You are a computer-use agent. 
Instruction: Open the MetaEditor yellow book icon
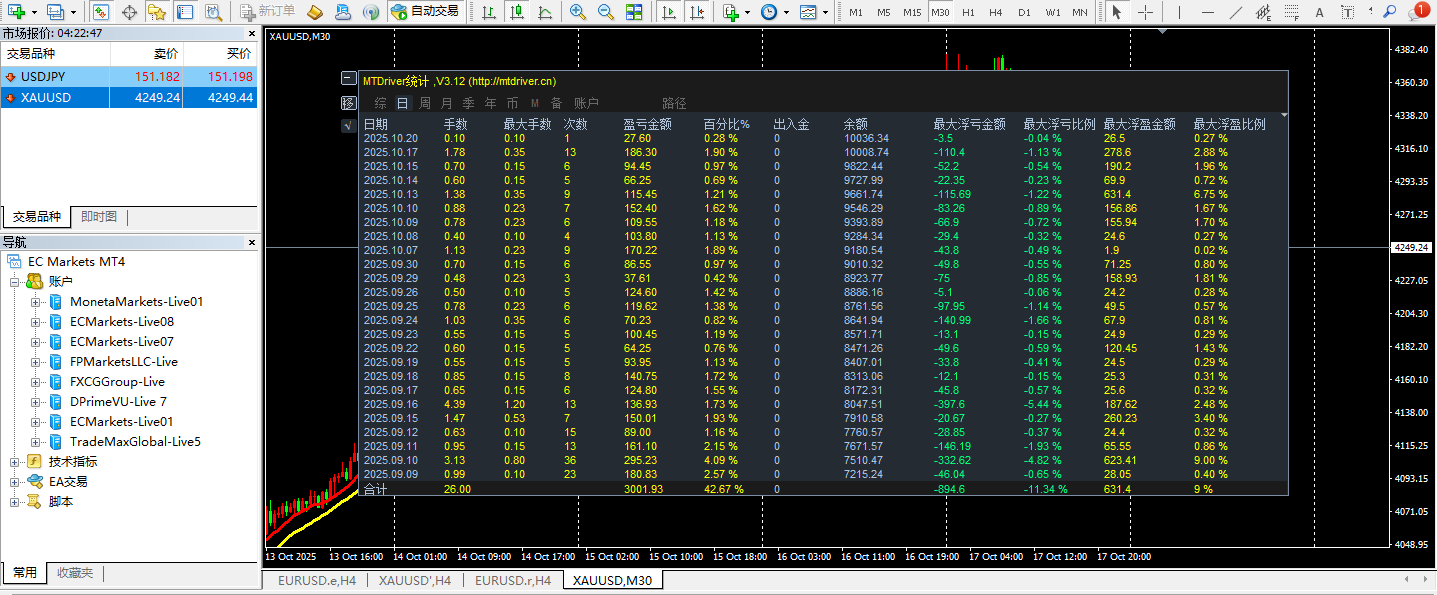point(315,12)
